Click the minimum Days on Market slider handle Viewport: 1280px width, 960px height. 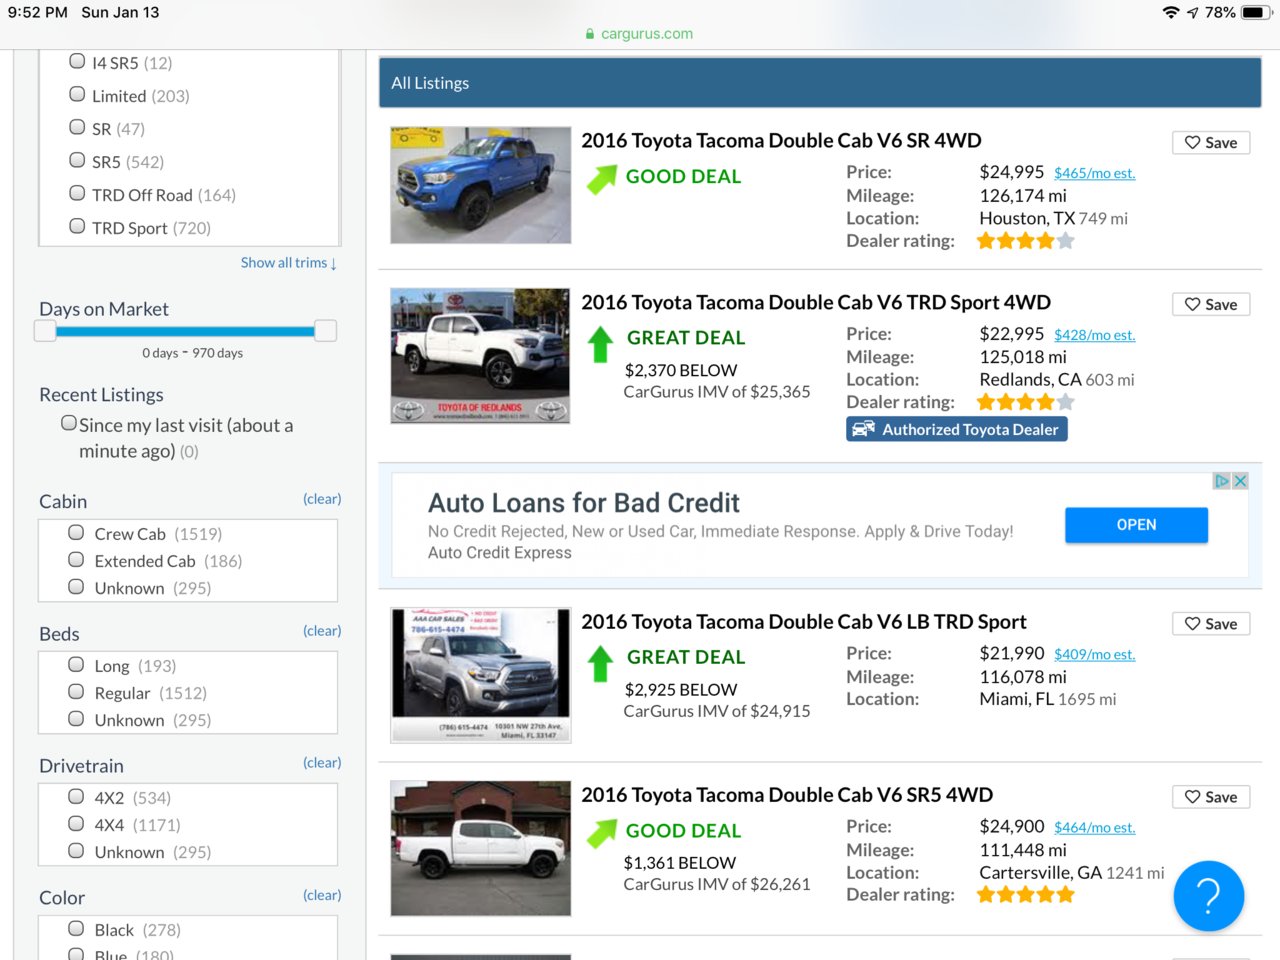(45, 331)
